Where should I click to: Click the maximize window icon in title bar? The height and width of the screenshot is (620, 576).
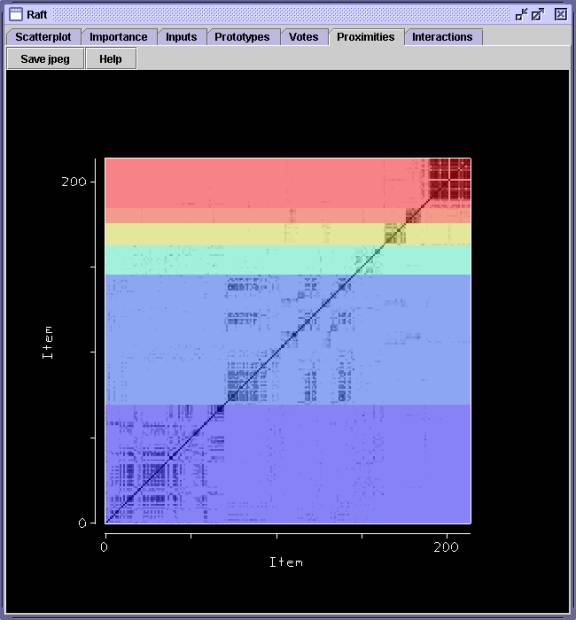(x=538, y=15)
